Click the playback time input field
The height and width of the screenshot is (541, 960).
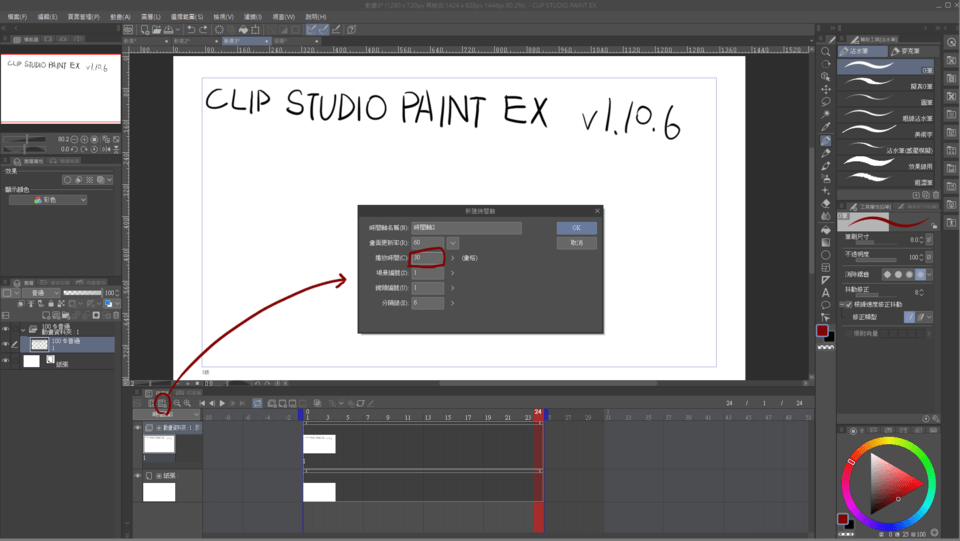(427, 258)
